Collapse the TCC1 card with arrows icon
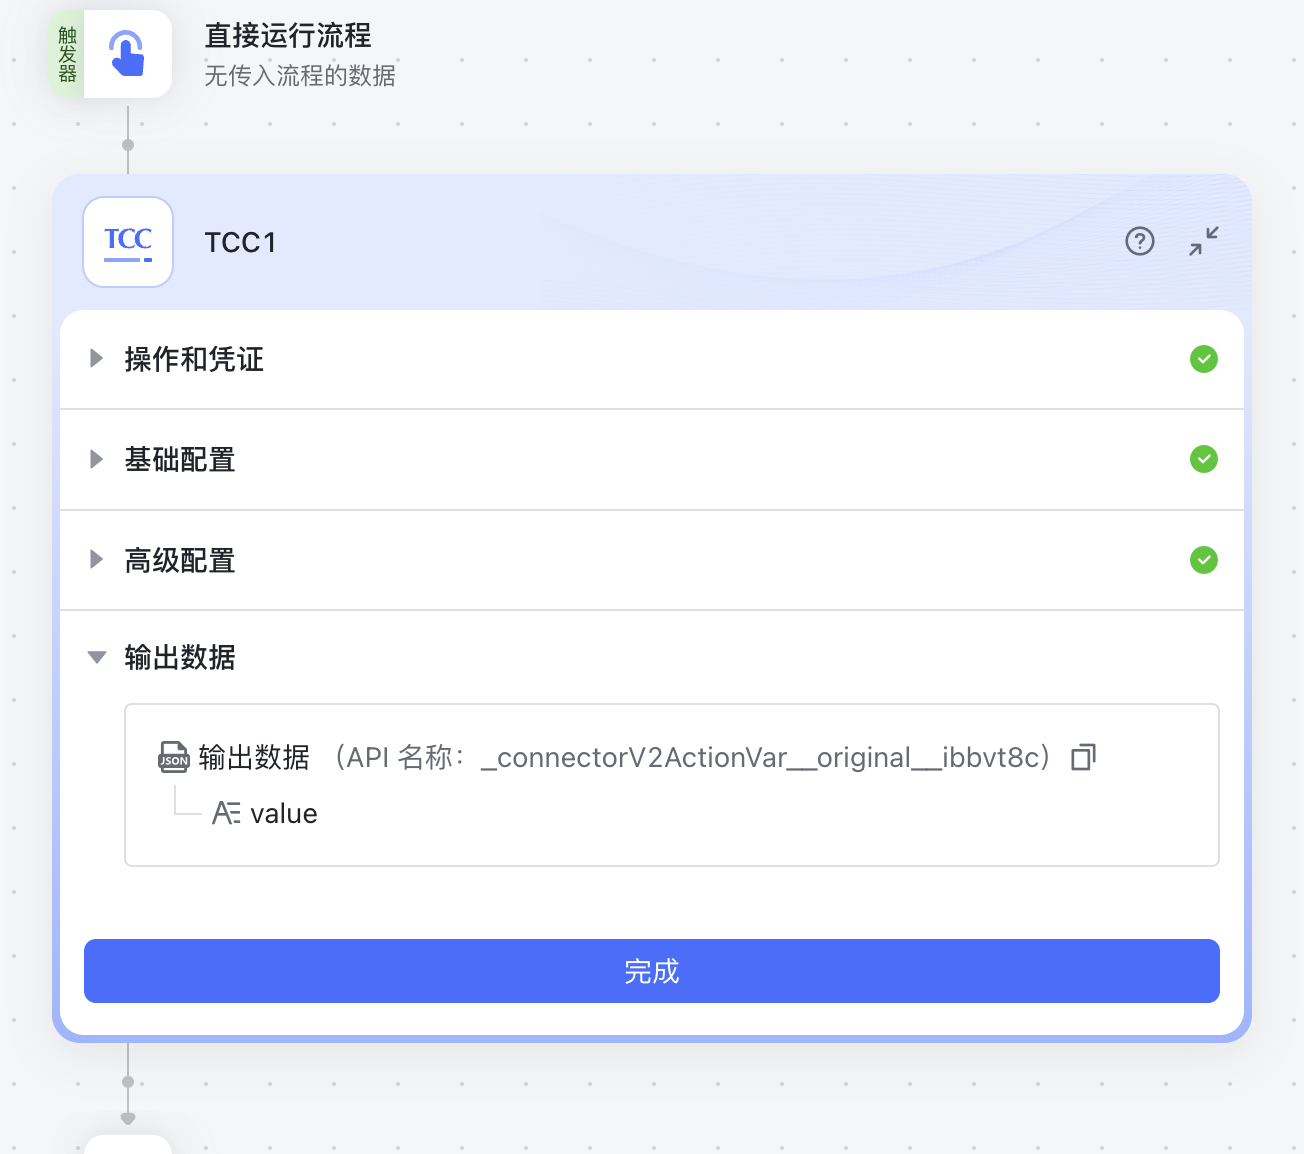Image resolution: width=1304 pixels, height=1154 pixels. (1204, 241)
